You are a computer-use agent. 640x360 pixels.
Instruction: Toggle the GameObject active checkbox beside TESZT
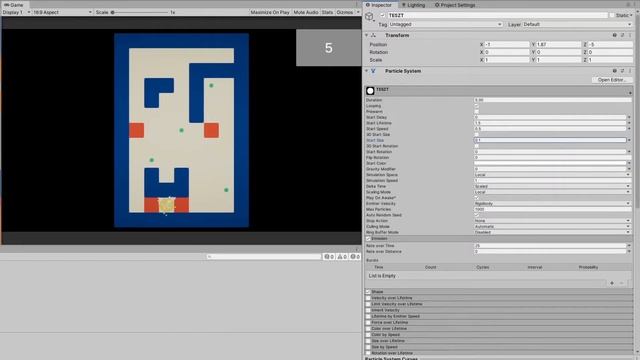click(x=383, y=15)
